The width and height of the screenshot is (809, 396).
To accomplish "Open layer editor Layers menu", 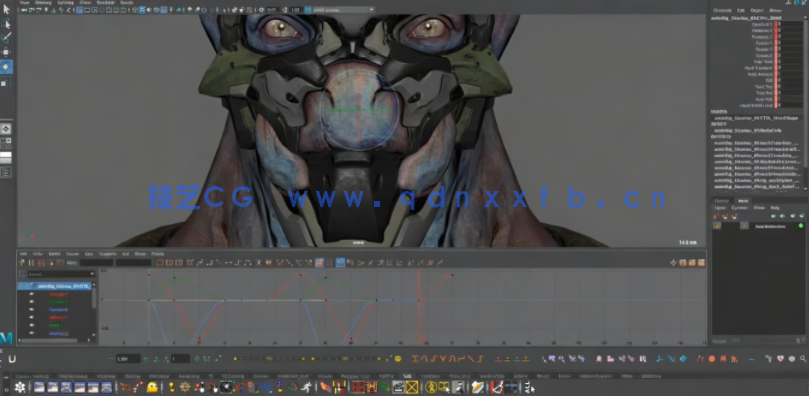I will pos(720,208).
